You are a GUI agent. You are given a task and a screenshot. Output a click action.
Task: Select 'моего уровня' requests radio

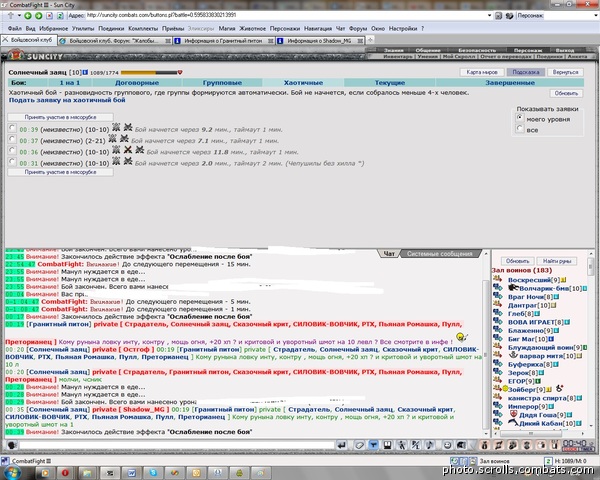coord(519,118)
